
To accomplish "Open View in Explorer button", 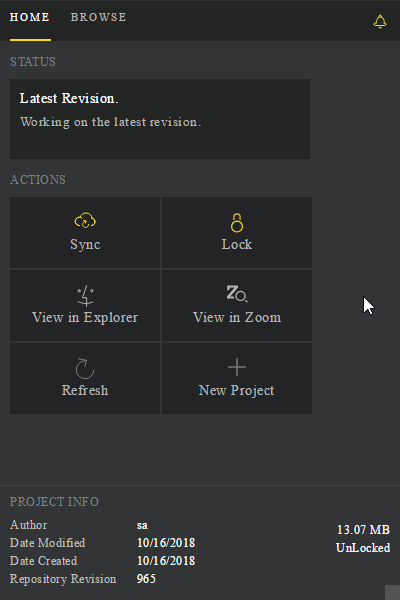I will (x=85, y=305).
